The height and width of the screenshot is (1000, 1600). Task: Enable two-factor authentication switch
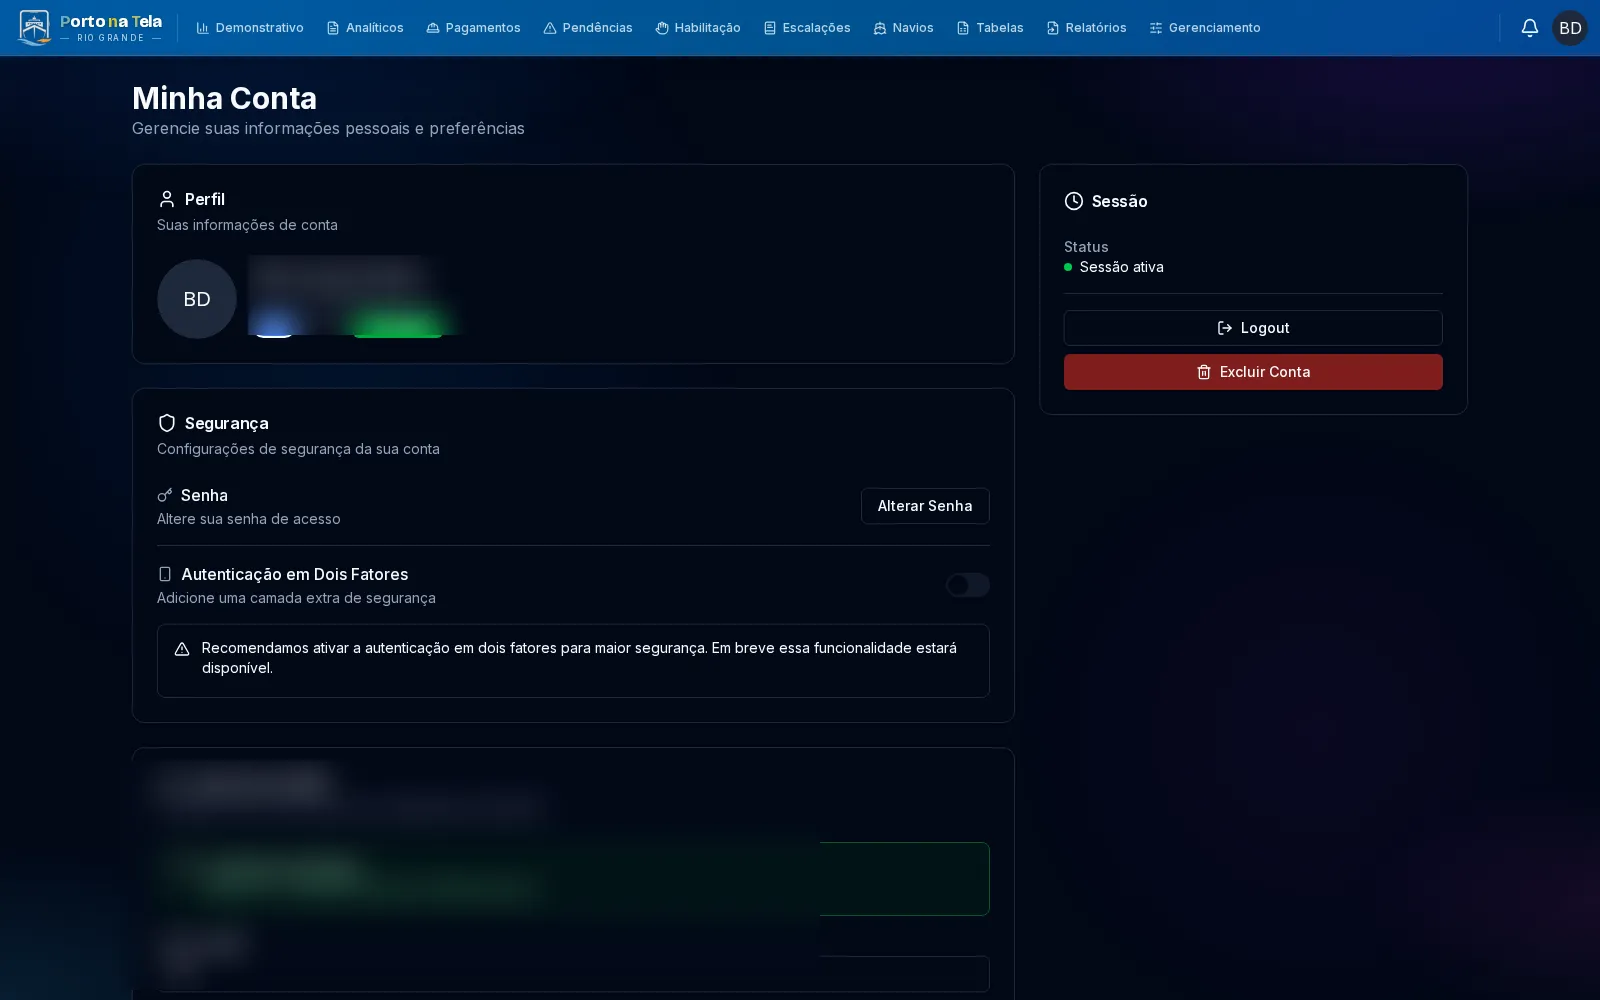point(968,585)
